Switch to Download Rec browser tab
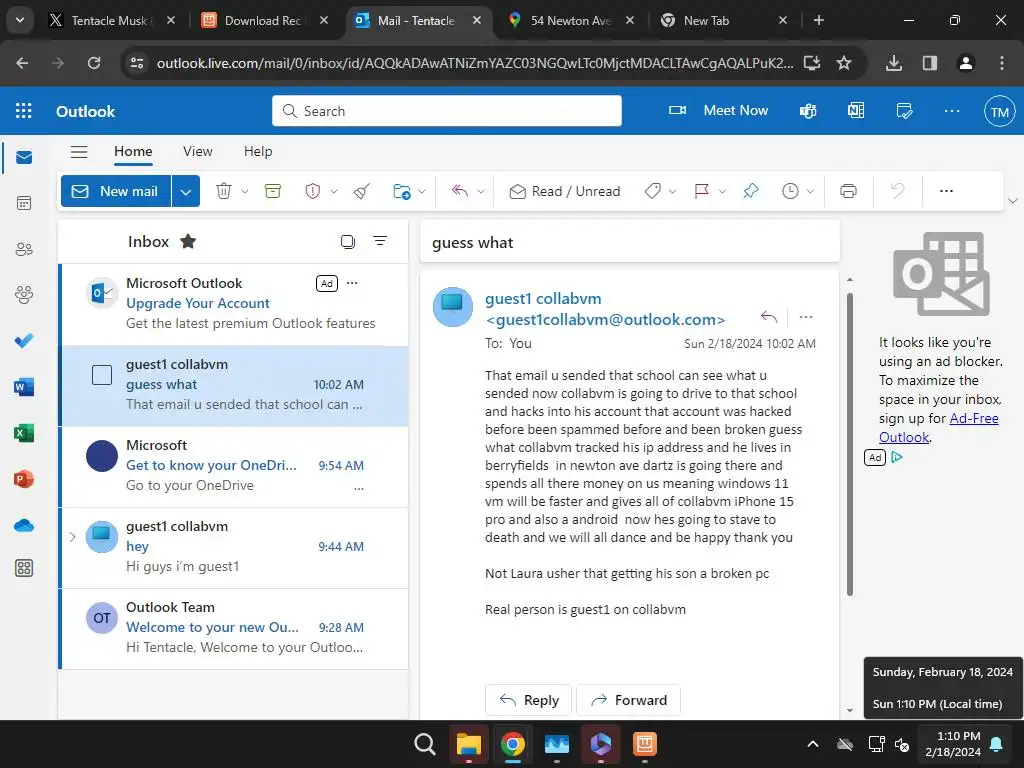 pos(263,21)
